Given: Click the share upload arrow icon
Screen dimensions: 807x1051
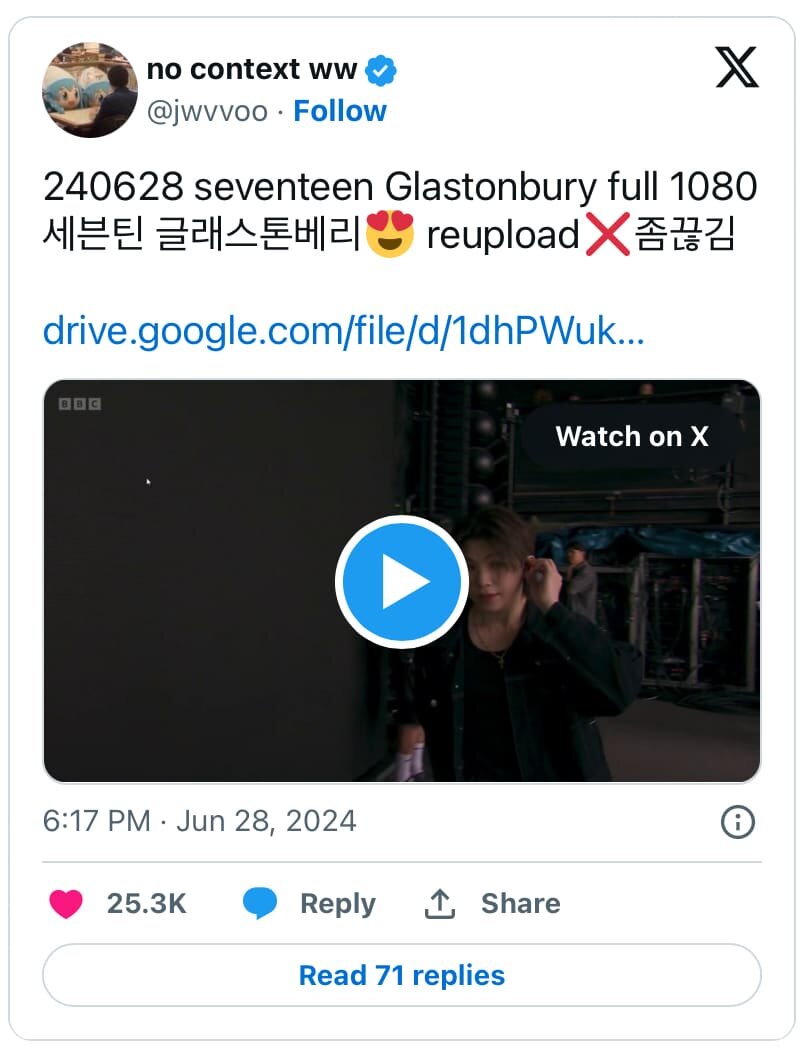Looking at the screenshot, I should point(440,904).
